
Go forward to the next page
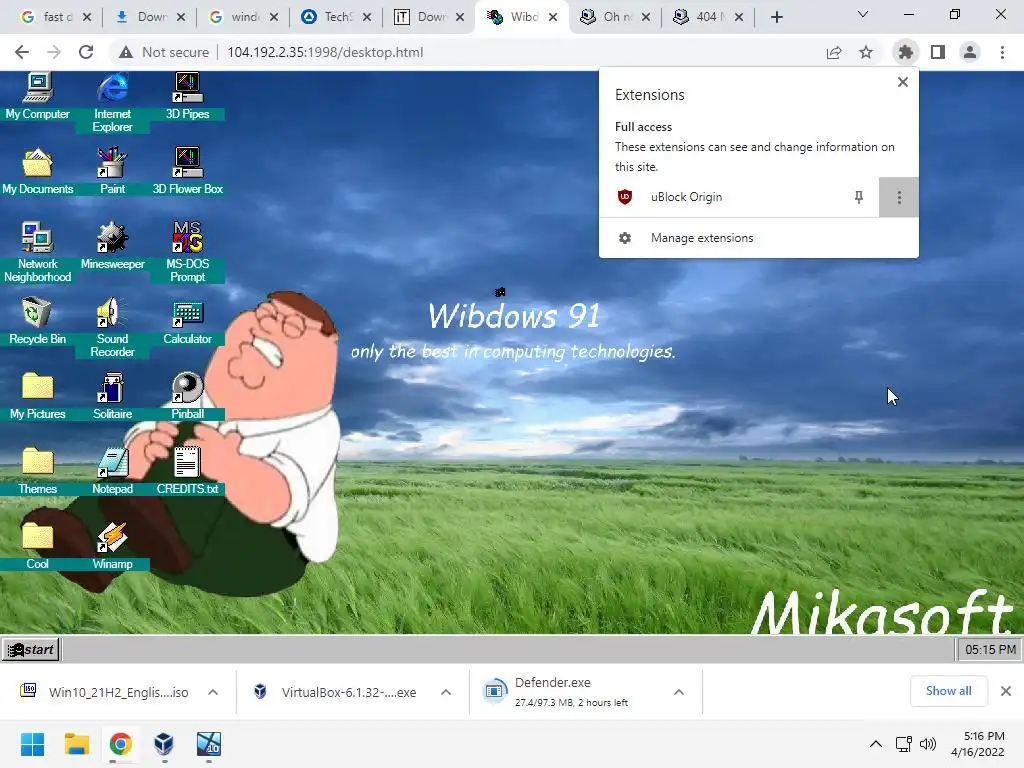[54, 52]
